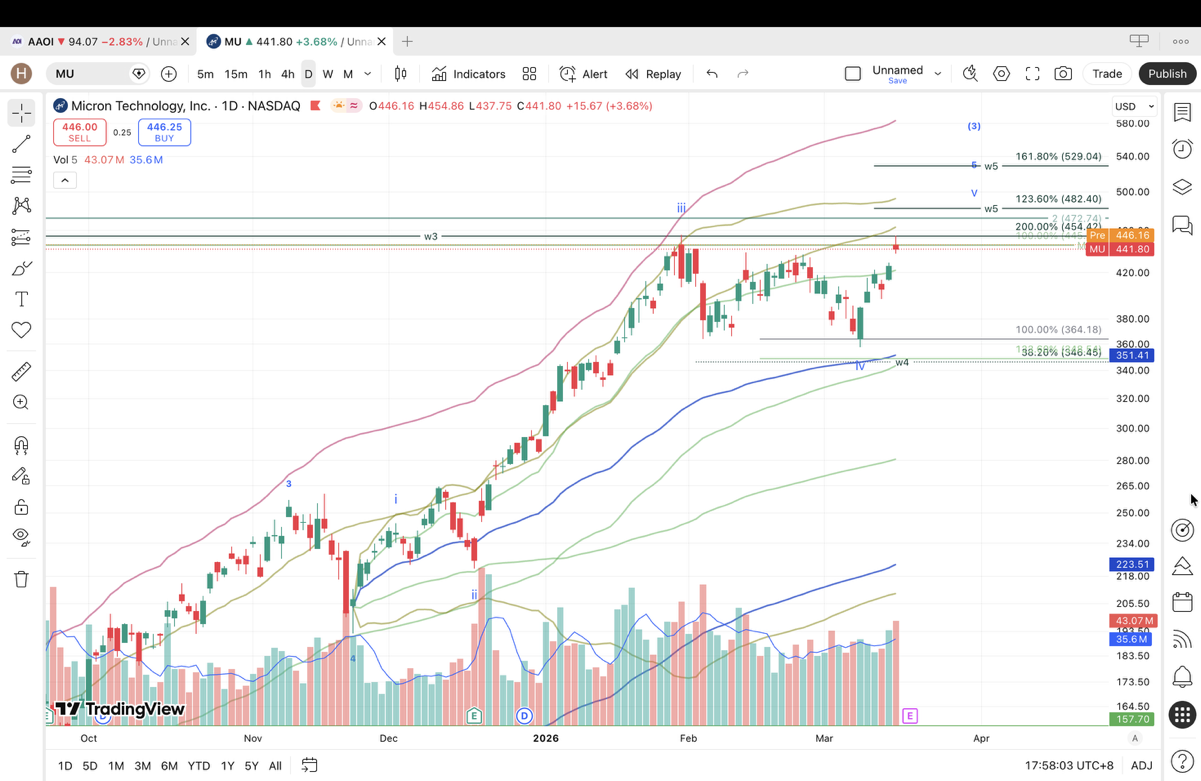Open the ruler measure tool
This screenshot has width=1201, height=781.
pyautogui.click(x=21, y=372)
